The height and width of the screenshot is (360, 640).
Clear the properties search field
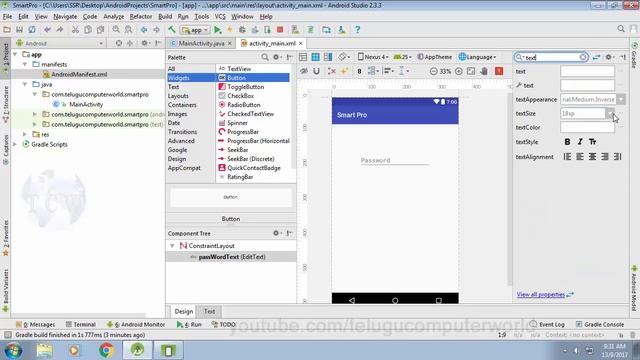[x=583, y=57]
